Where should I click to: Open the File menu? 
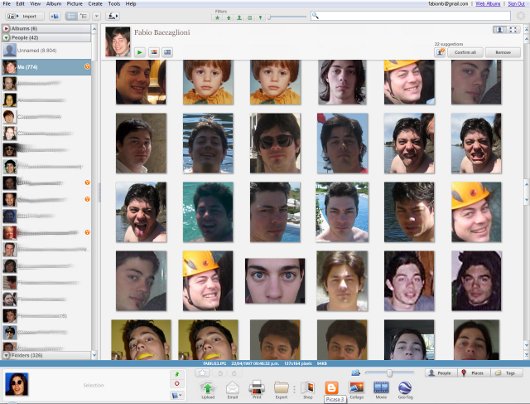point(6,4)
